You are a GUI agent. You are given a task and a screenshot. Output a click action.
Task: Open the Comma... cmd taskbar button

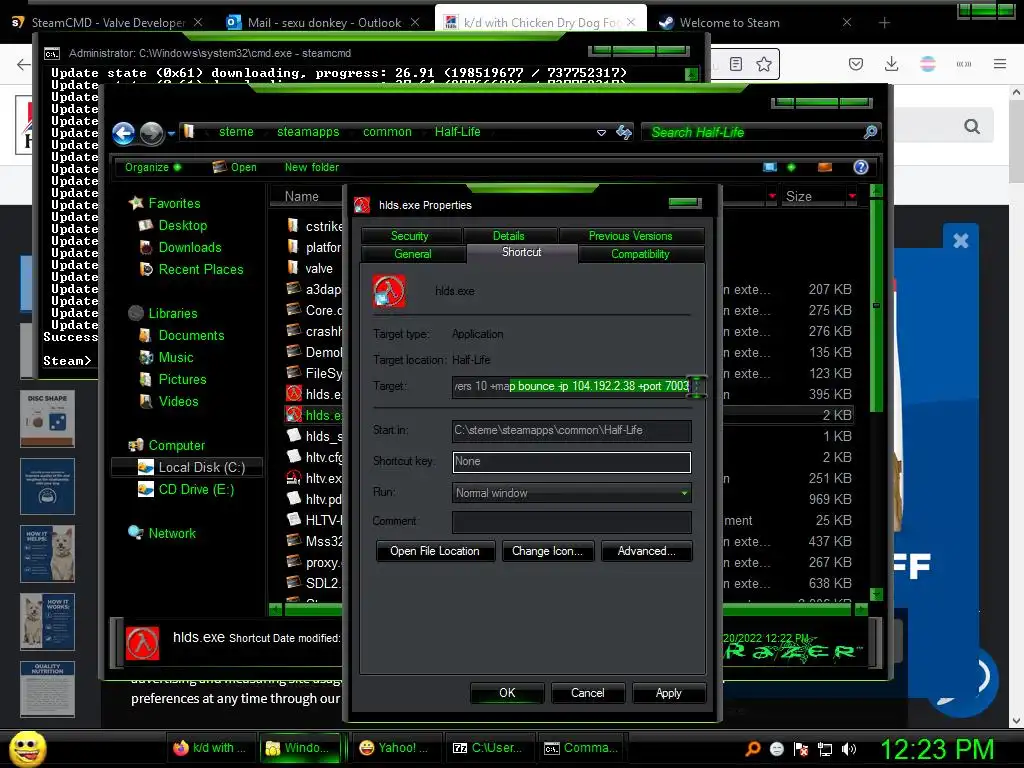point(581,748)
